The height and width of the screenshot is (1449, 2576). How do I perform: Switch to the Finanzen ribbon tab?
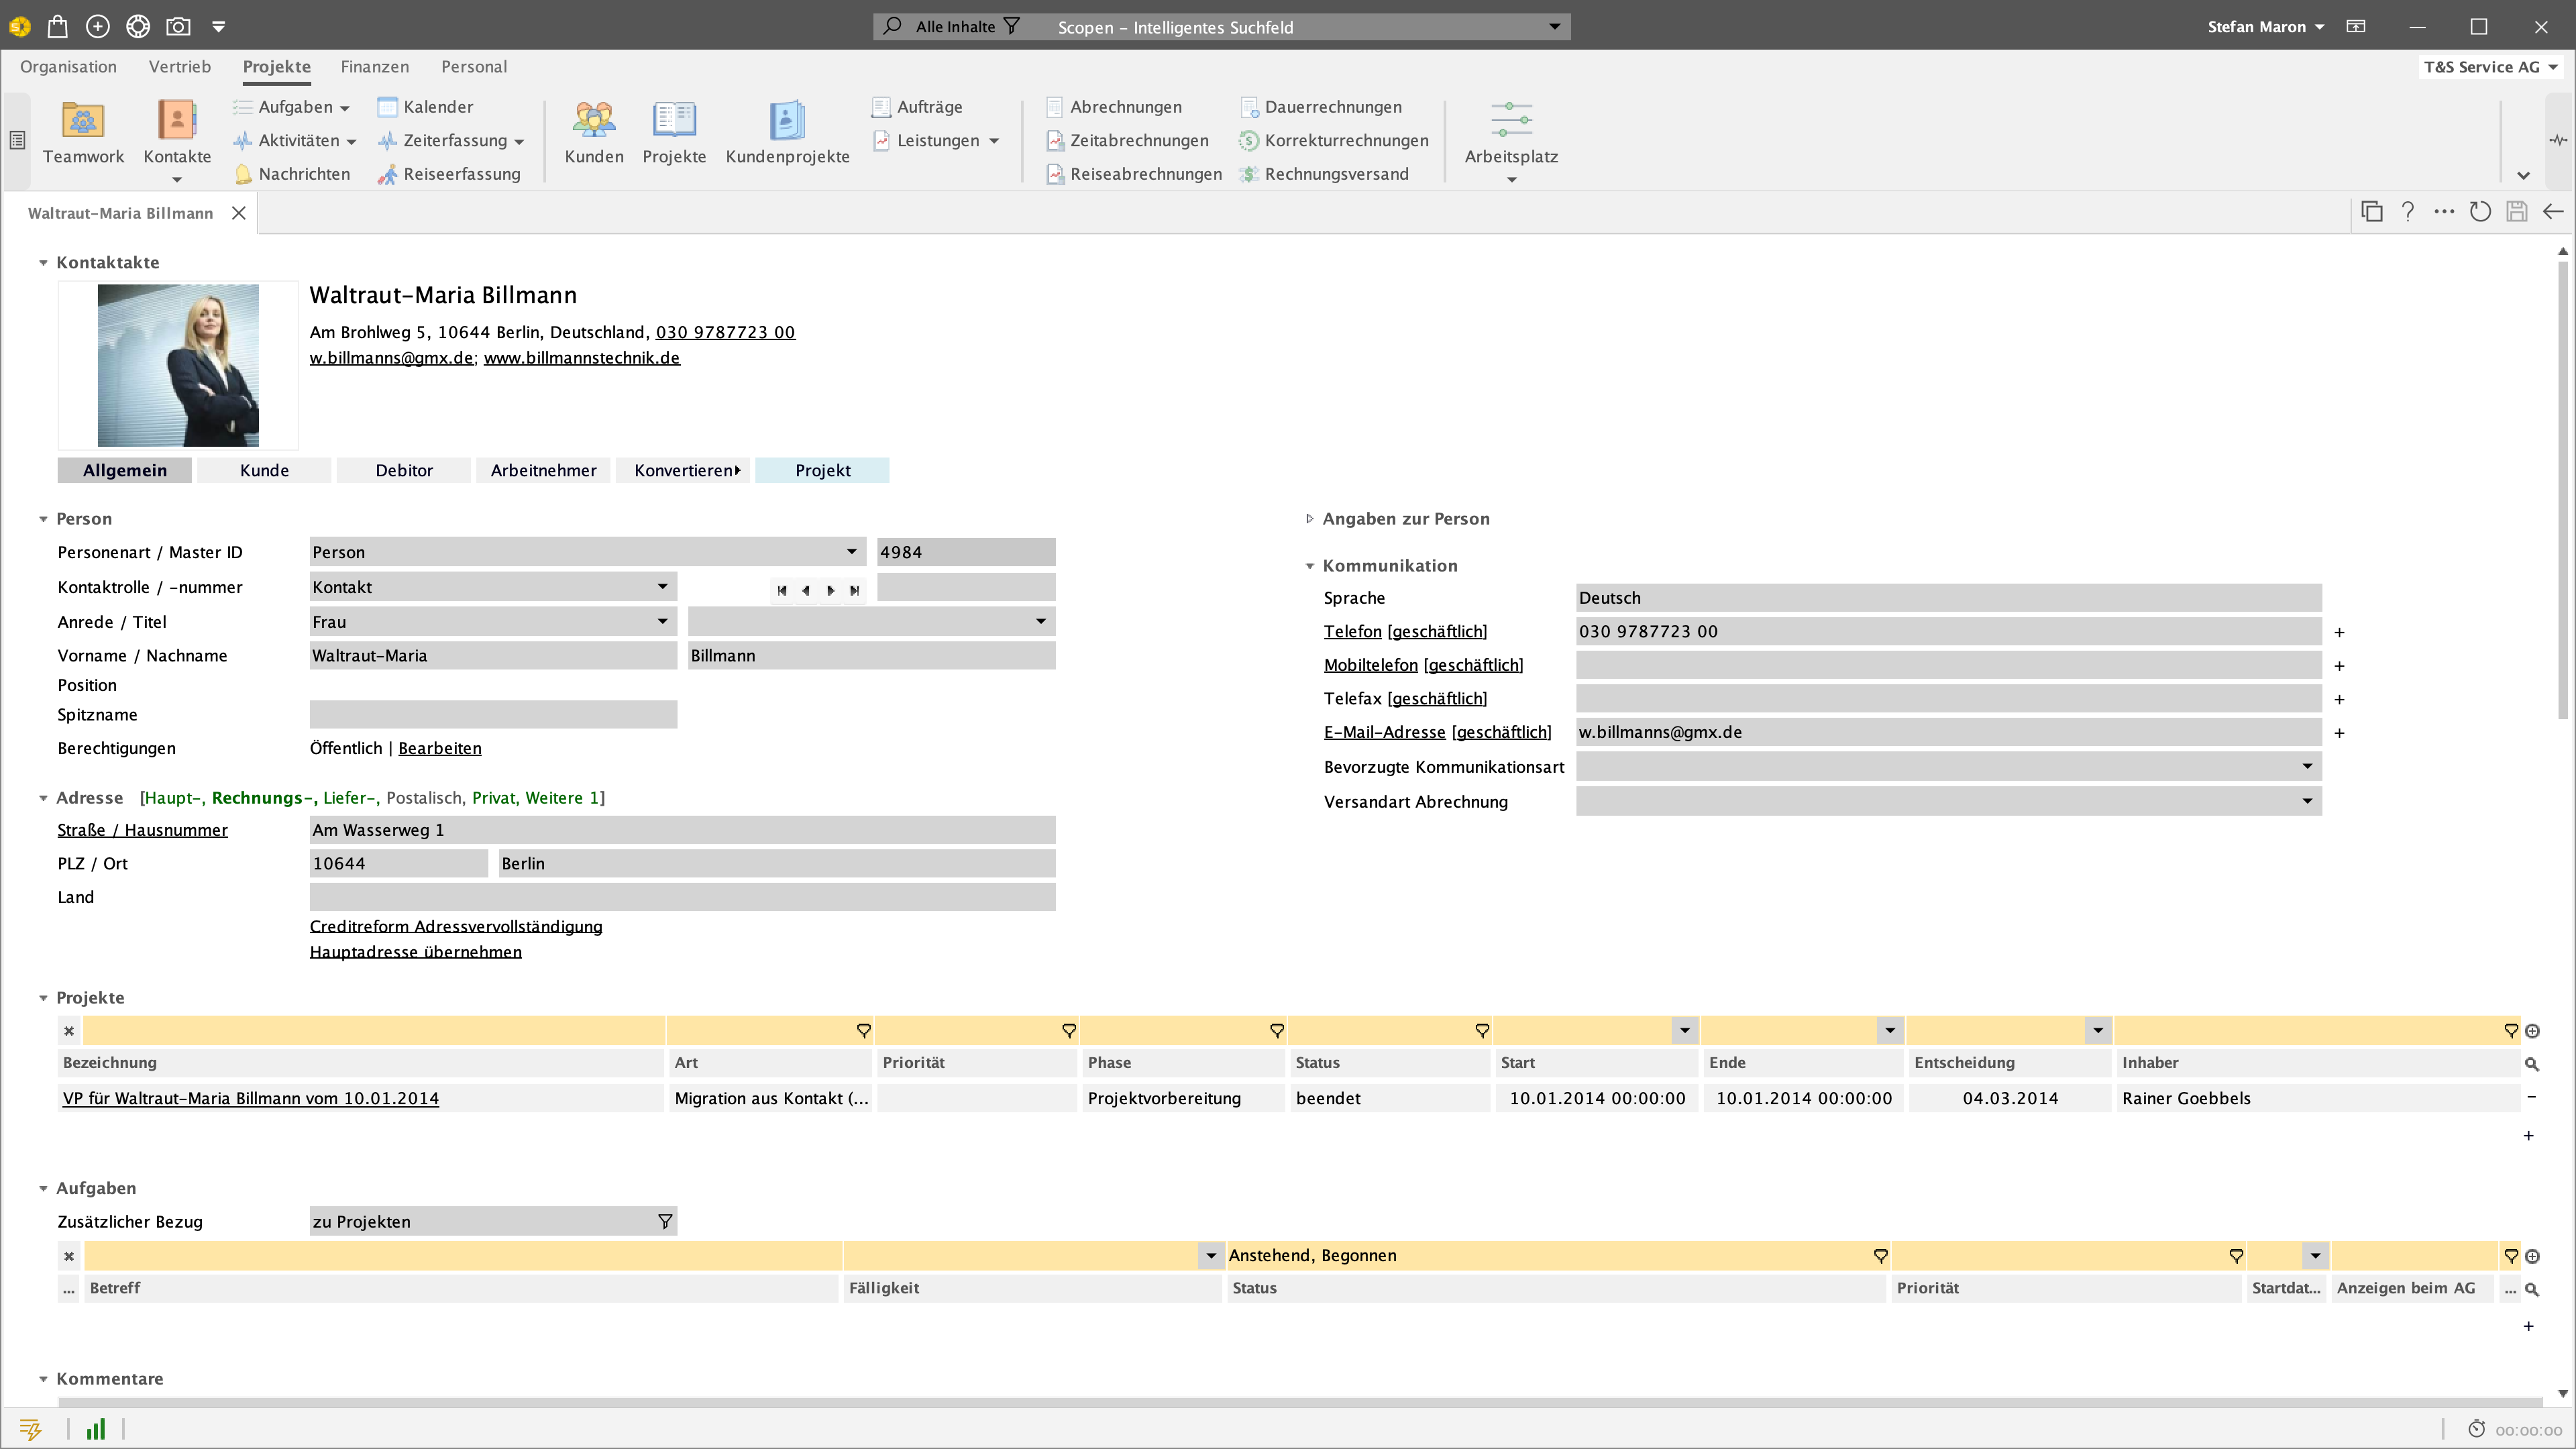point(375,66)
